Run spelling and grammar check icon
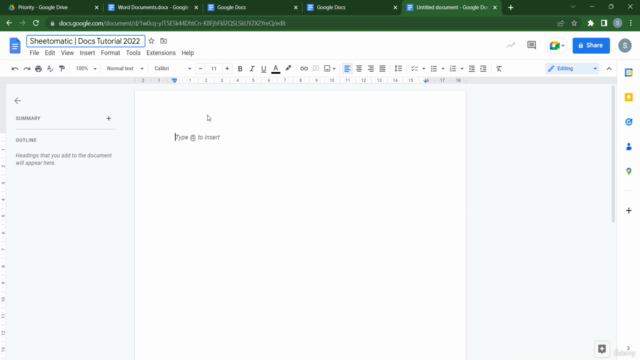 50,69
